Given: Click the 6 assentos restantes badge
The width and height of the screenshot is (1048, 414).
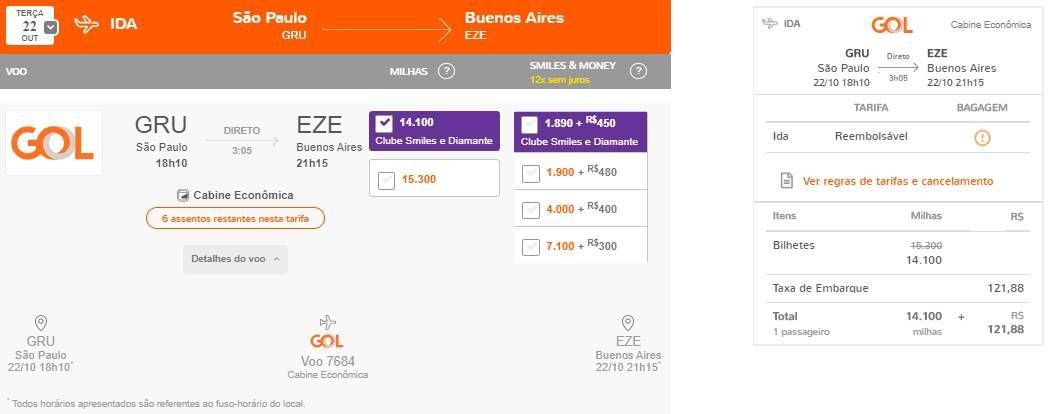Looking at the screenshot, I should [x=235, y=219].
